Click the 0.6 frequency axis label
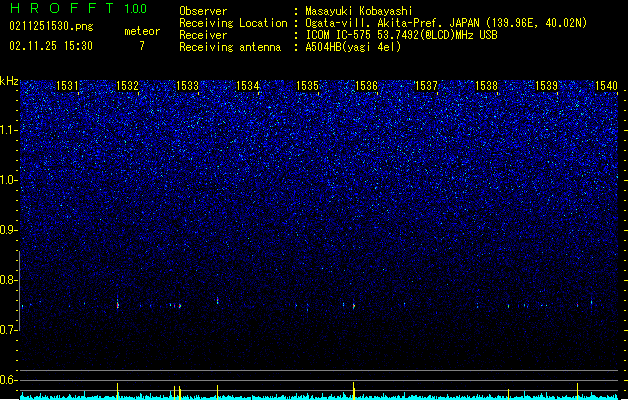The image size is (629, 400). 8,380
